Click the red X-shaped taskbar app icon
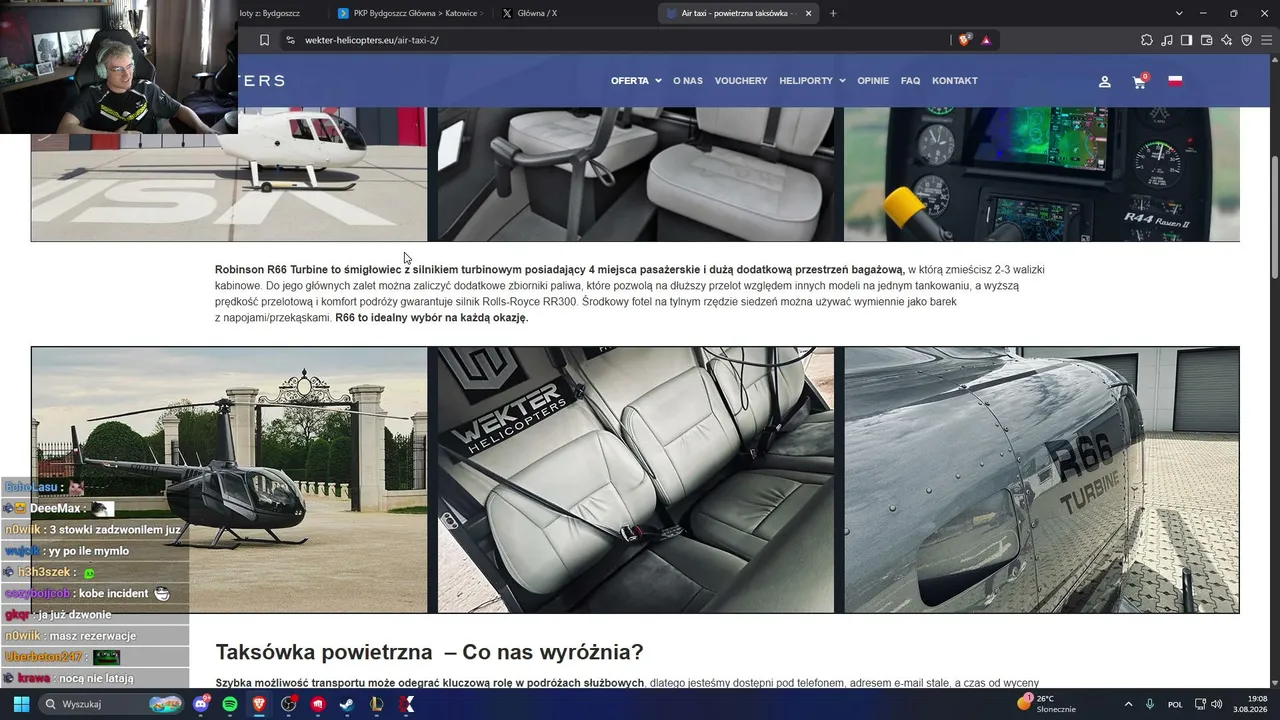This screenshot has height=720, width=1280. click(x=406, y=704)
